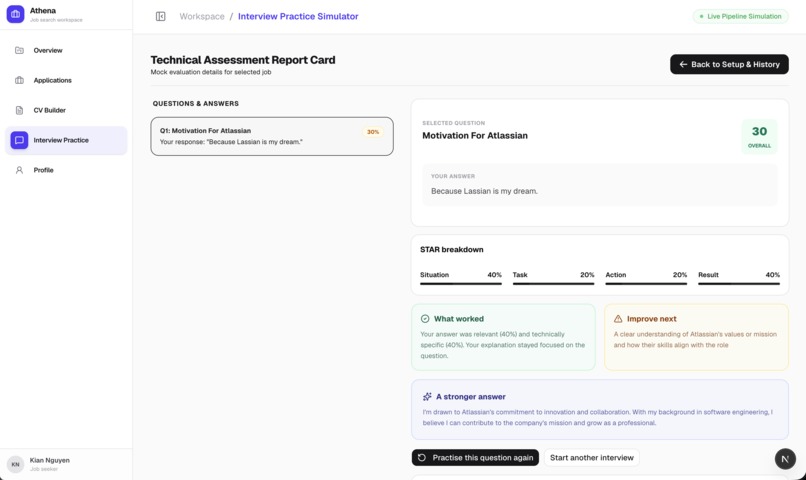
Task: Click the Interview Practice Simulator breadcrumb
Action: point(298,16)
